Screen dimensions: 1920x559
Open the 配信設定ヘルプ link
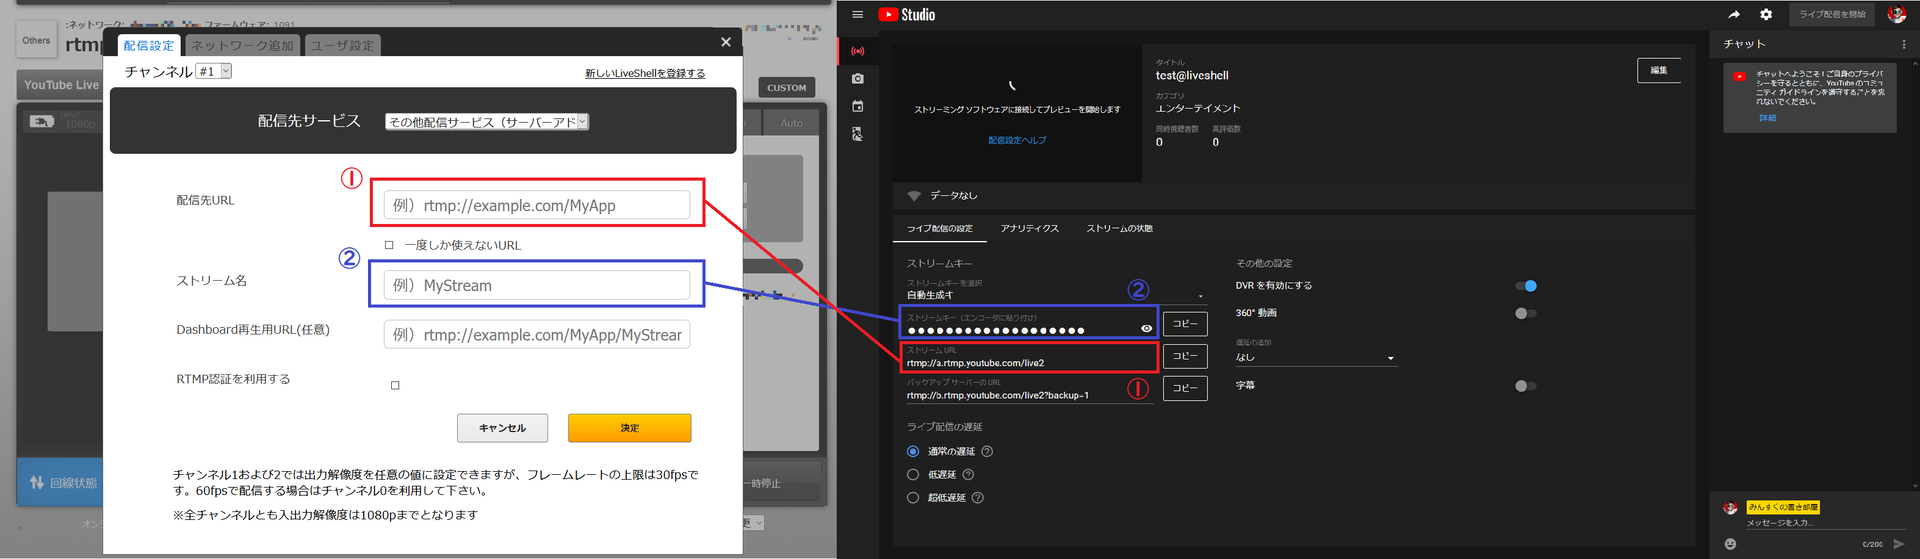coord(1017,141)
